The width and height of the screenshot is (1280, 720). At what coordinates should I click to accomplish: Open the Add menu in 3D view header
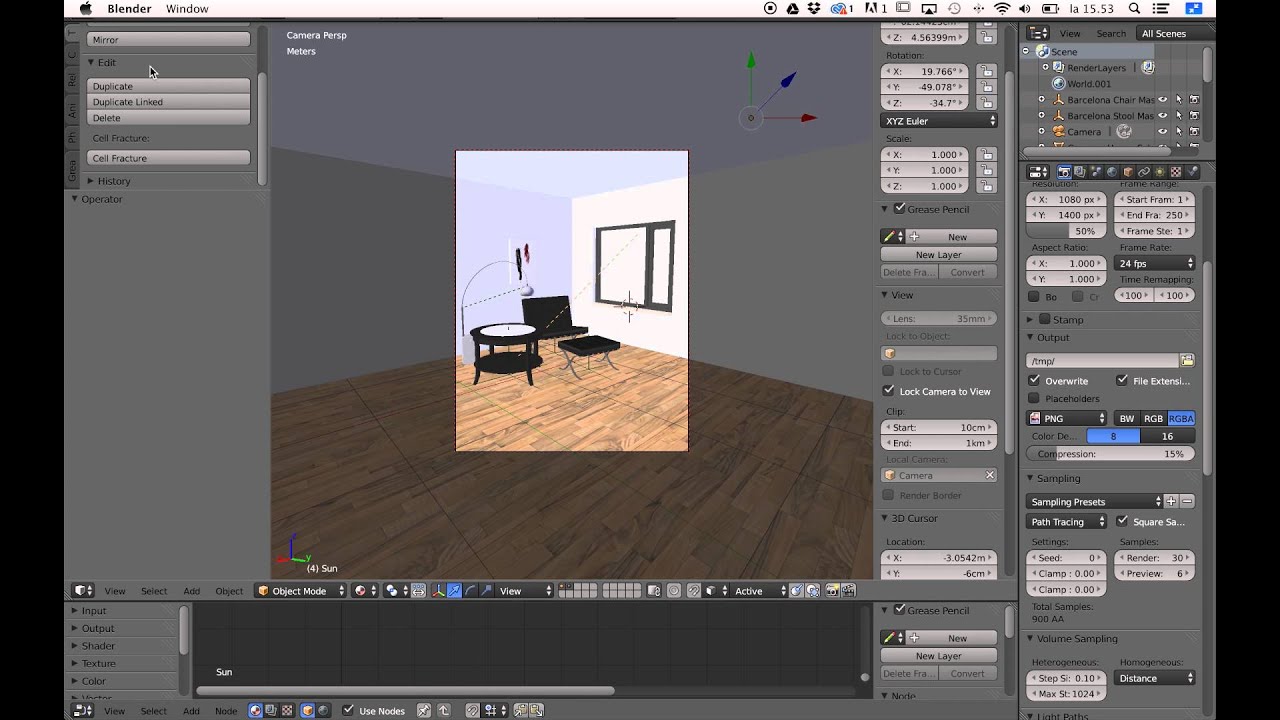point(191,591)
